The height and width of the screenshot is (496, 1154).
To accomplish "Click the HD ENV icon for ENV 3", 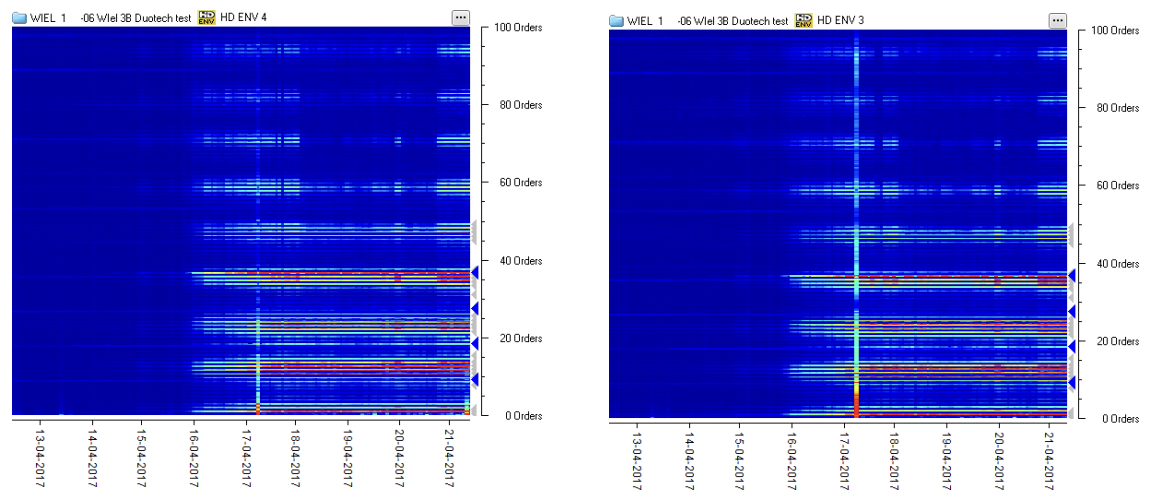I will pyautogui.click(x=803, y=21).
